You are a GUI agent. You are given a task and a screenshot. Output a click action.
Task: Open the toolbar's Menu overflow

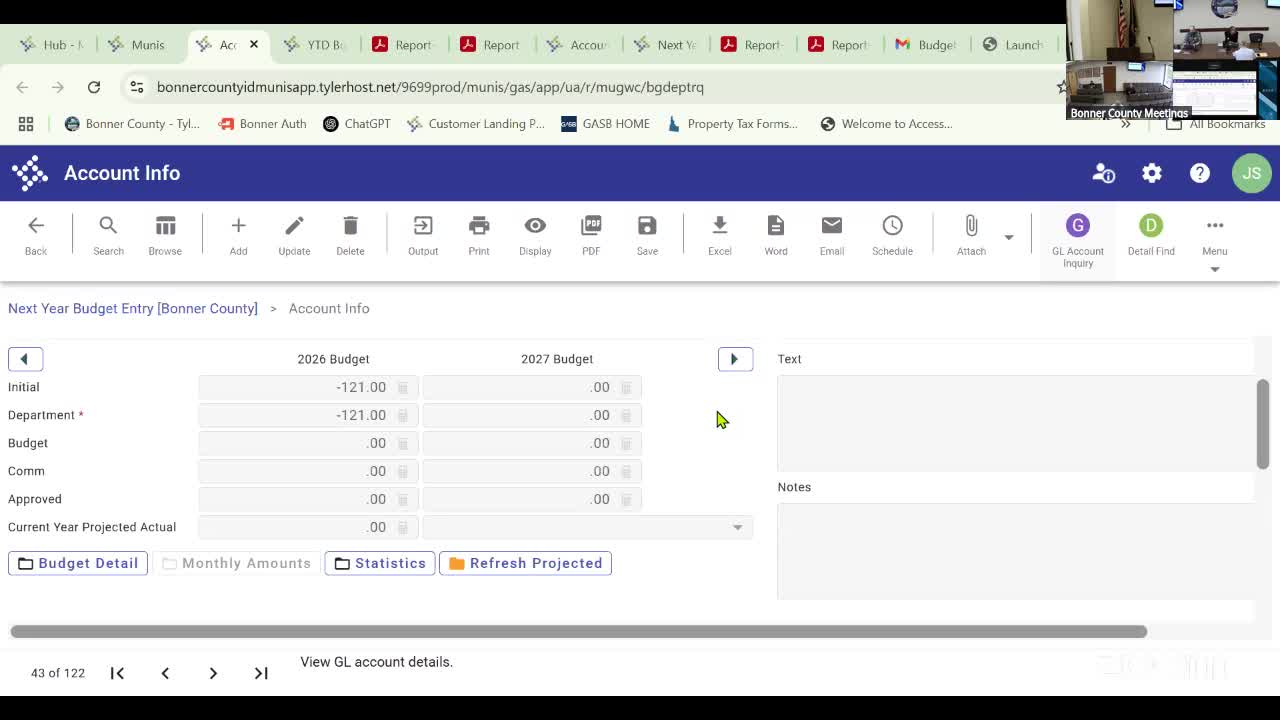pyautogui.click(x=1215, y=242)
